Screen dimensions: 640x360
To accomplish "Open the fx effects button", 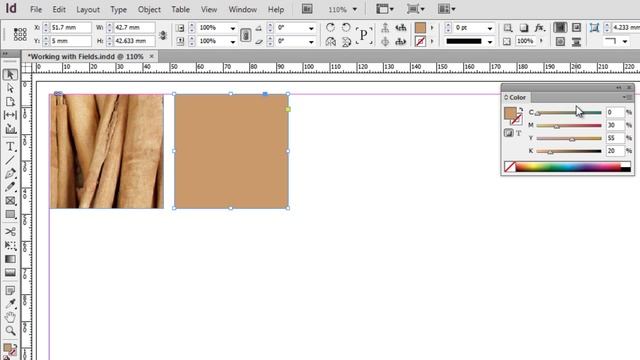I will 540,28.
